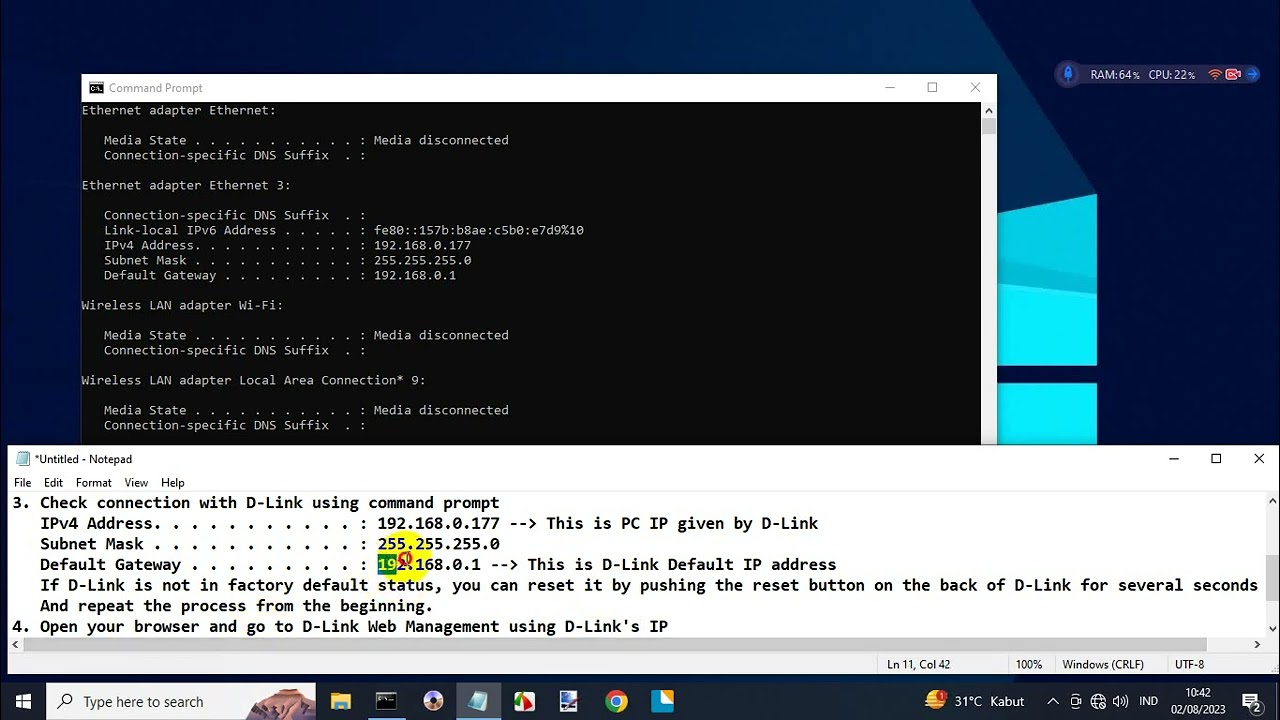
Task: Maximize the Command Prompt window
Action: point(932,88)
